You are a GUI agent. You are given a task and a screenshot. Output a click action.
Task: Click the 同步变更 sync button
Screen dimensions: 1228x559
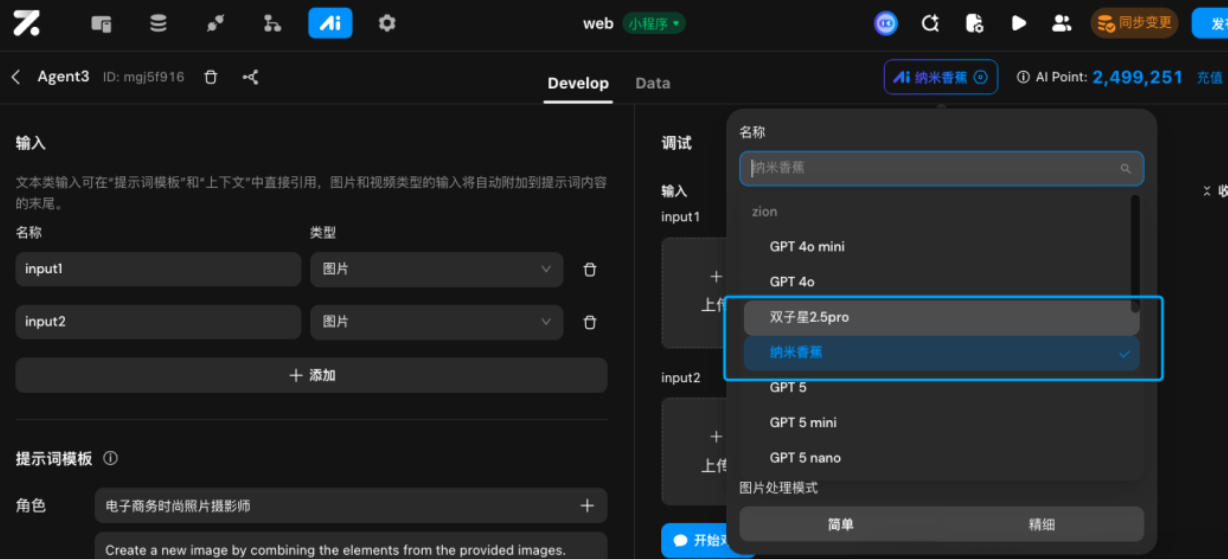pos(1134,23)
